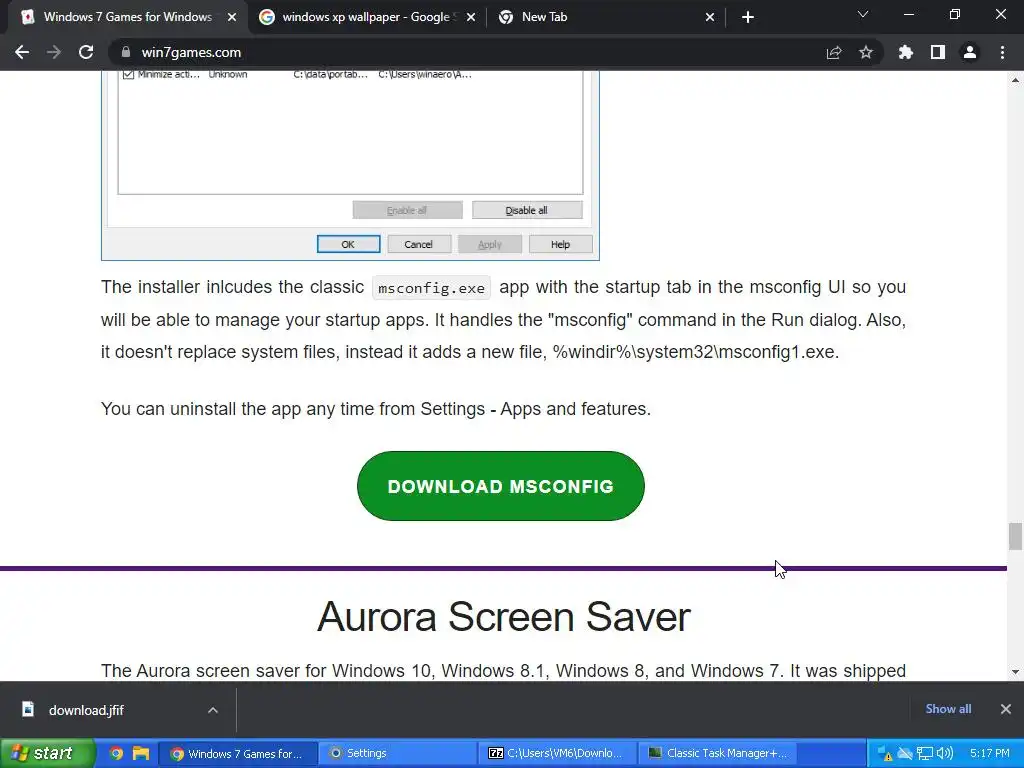Image resolution: width=1024 pixels, height=768 pixels.
Task: Click Enable all in the msconfig screenshot
Action: (x=407, y=210)
